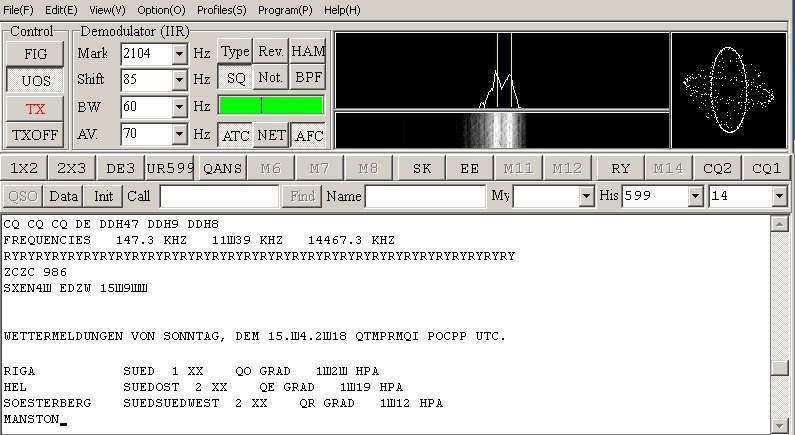Open the Profiles(S) menu
795x435 pixels.
point(222,10)
